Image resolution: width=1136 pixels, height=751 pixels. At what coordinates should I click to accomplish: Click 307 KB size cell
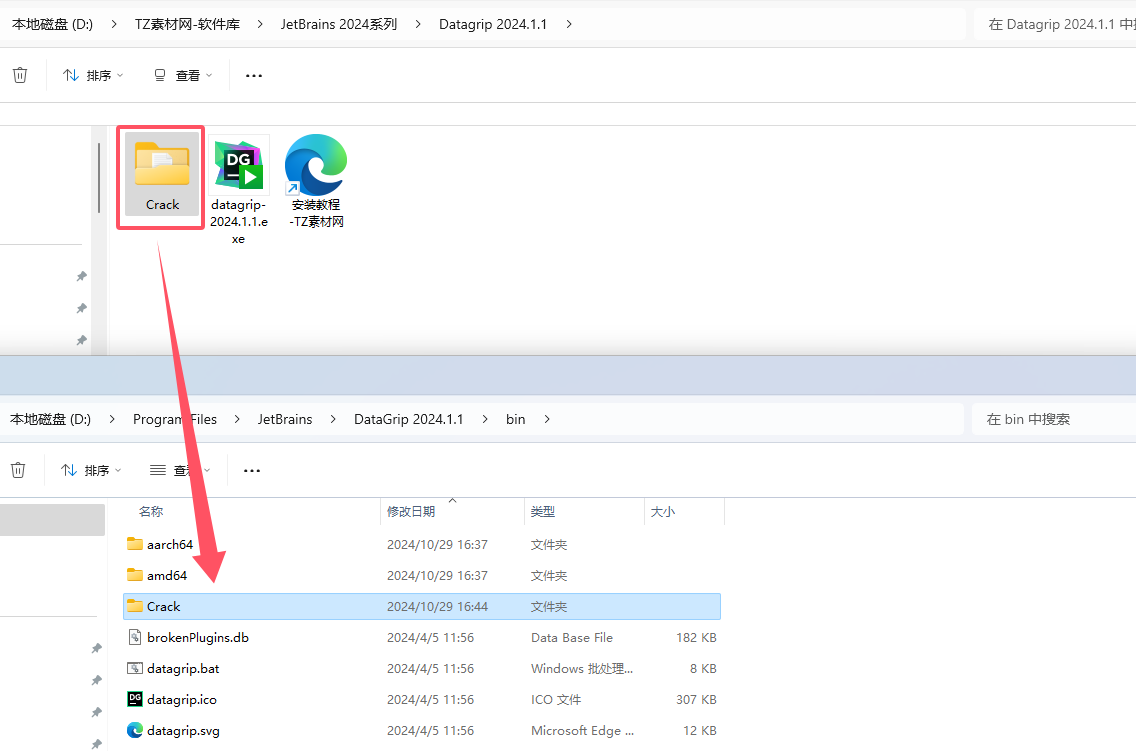tap(696, 700)
